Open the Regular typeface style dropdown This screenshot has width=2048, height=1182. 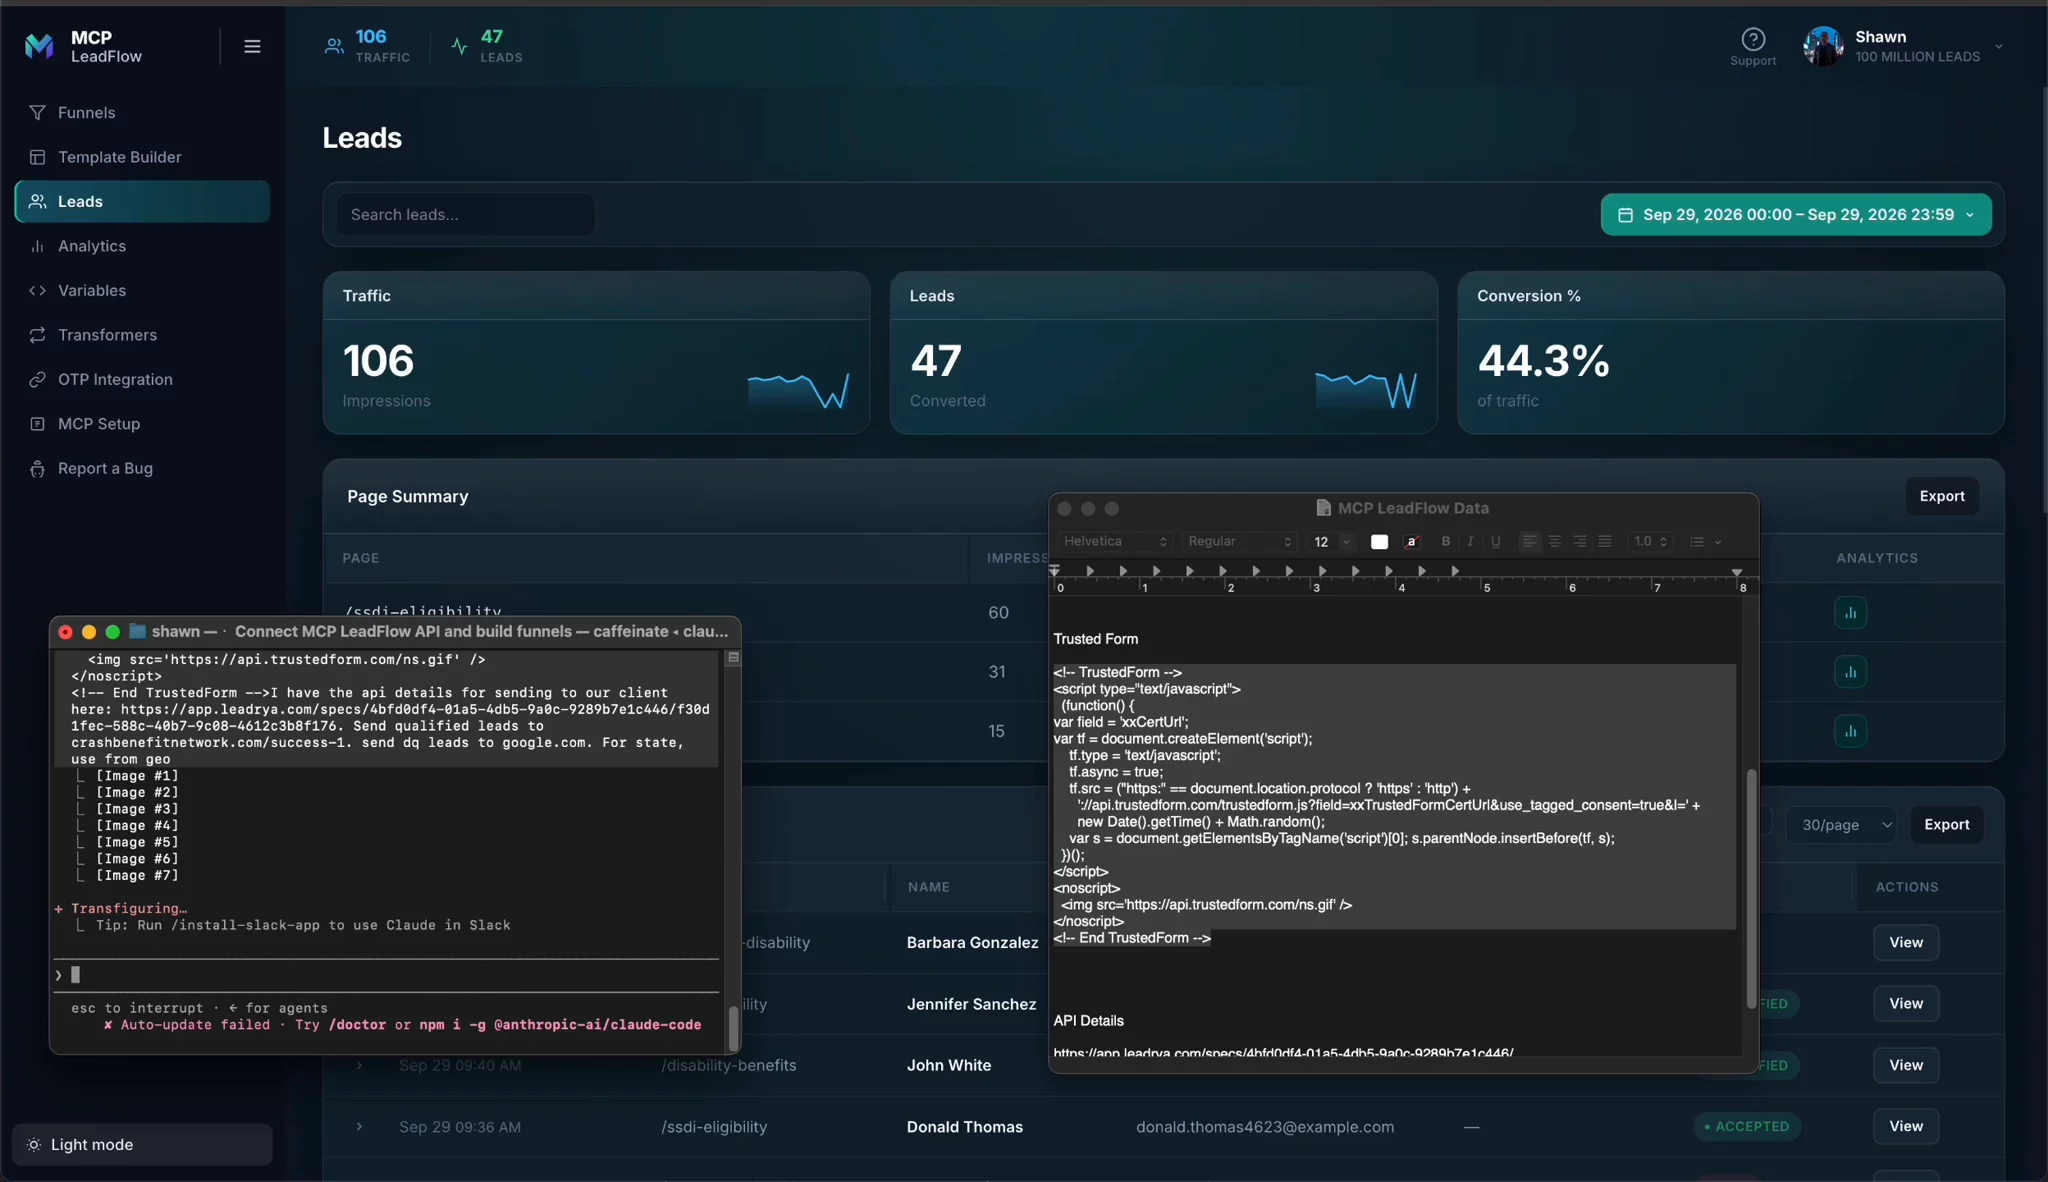(x=1239, y=542)
